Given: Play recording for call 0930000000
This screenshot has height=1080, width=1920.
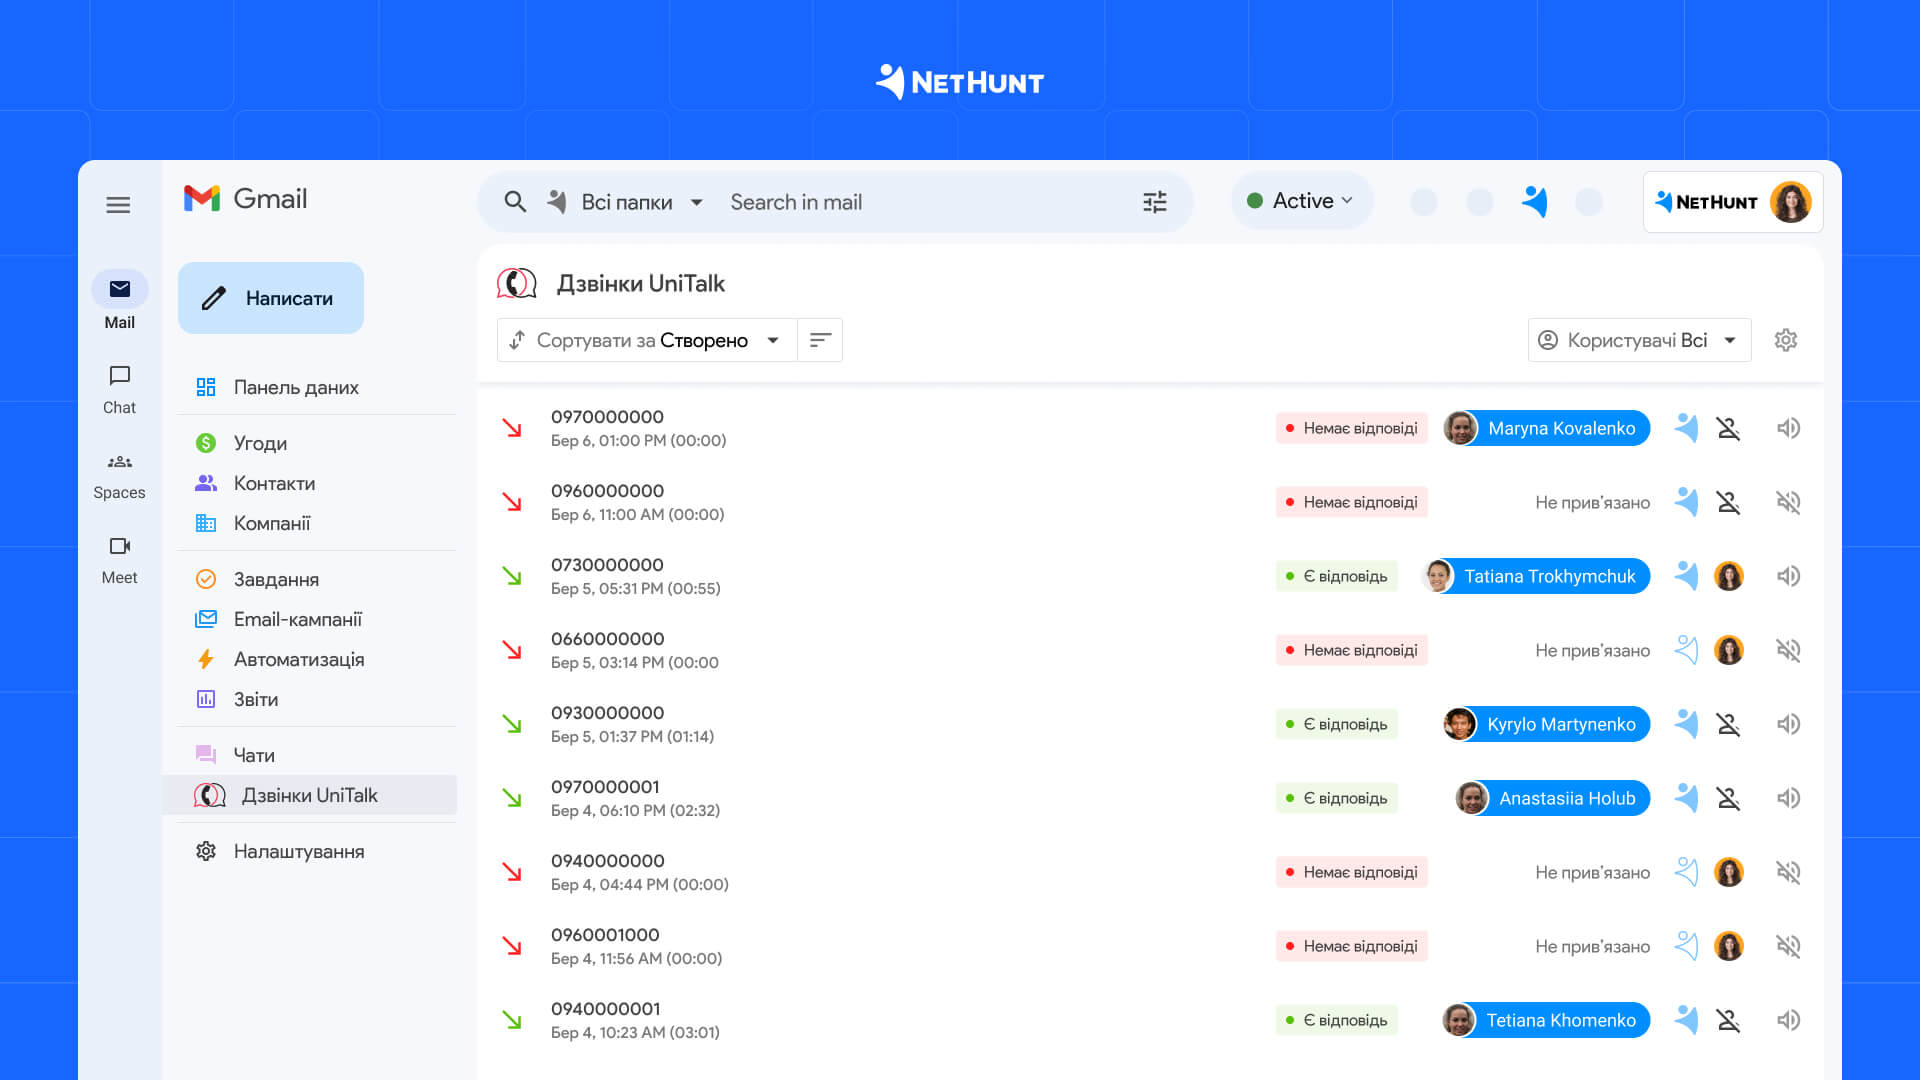Looking at the screenshot, I should click(x=1788, y=724).
